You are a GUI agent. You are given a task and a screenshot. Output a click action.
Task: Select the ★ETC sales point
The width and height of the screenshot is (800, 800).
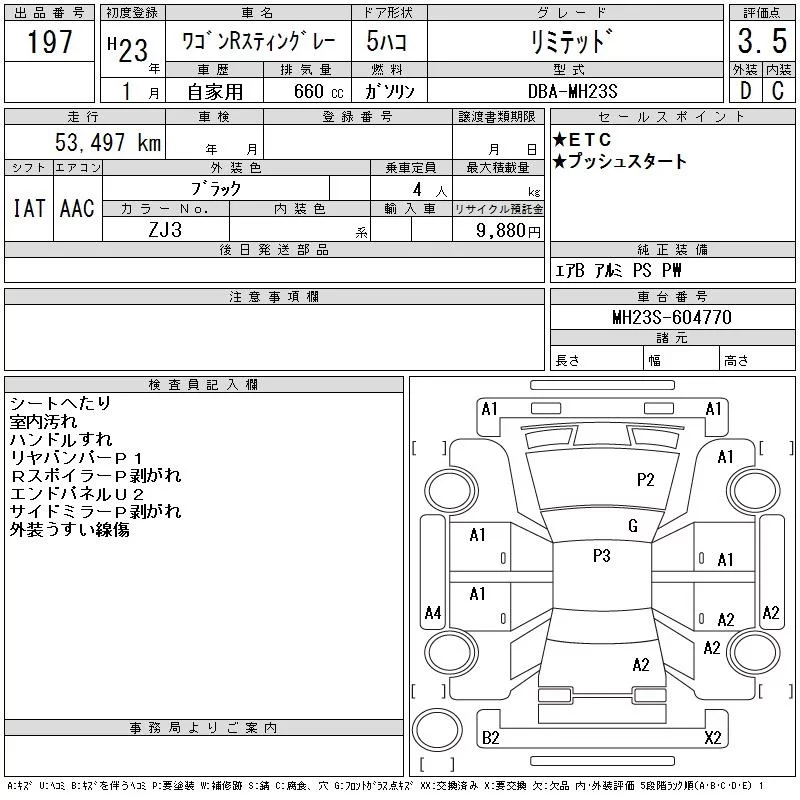pos(582,139)
